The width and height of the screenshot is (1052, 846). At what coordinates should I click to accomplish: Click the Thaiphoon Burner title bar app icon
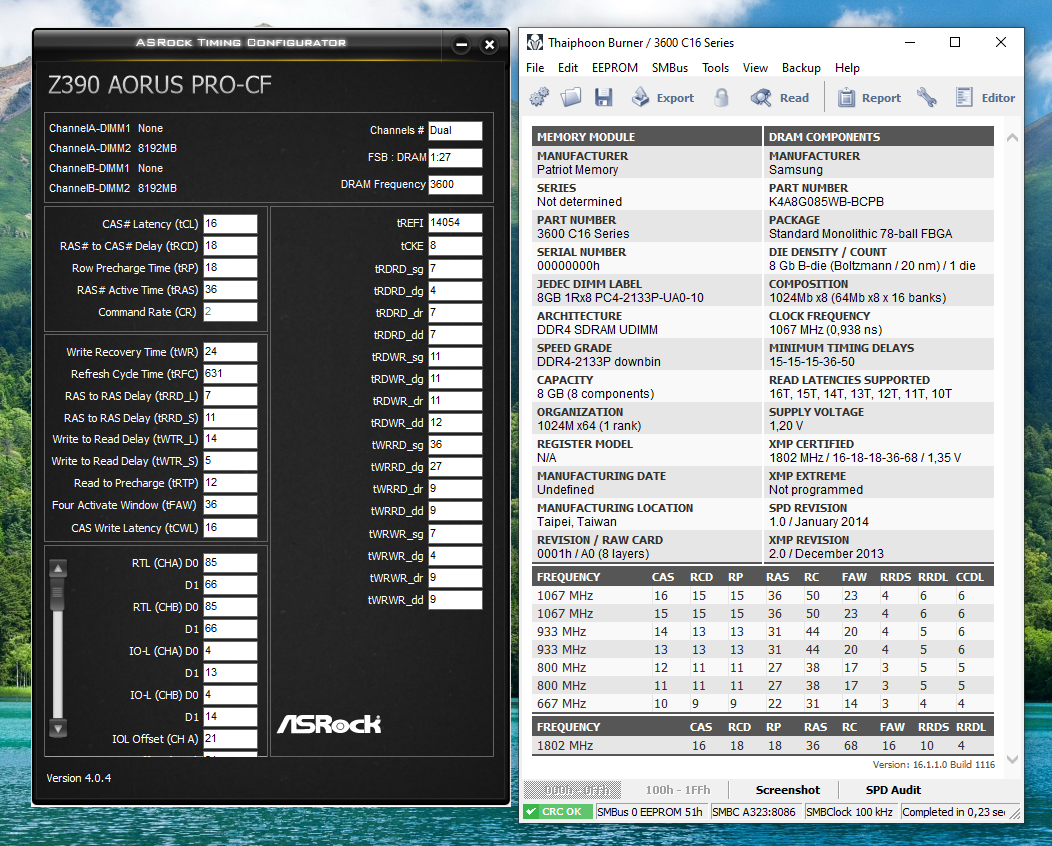coord(535,42)
